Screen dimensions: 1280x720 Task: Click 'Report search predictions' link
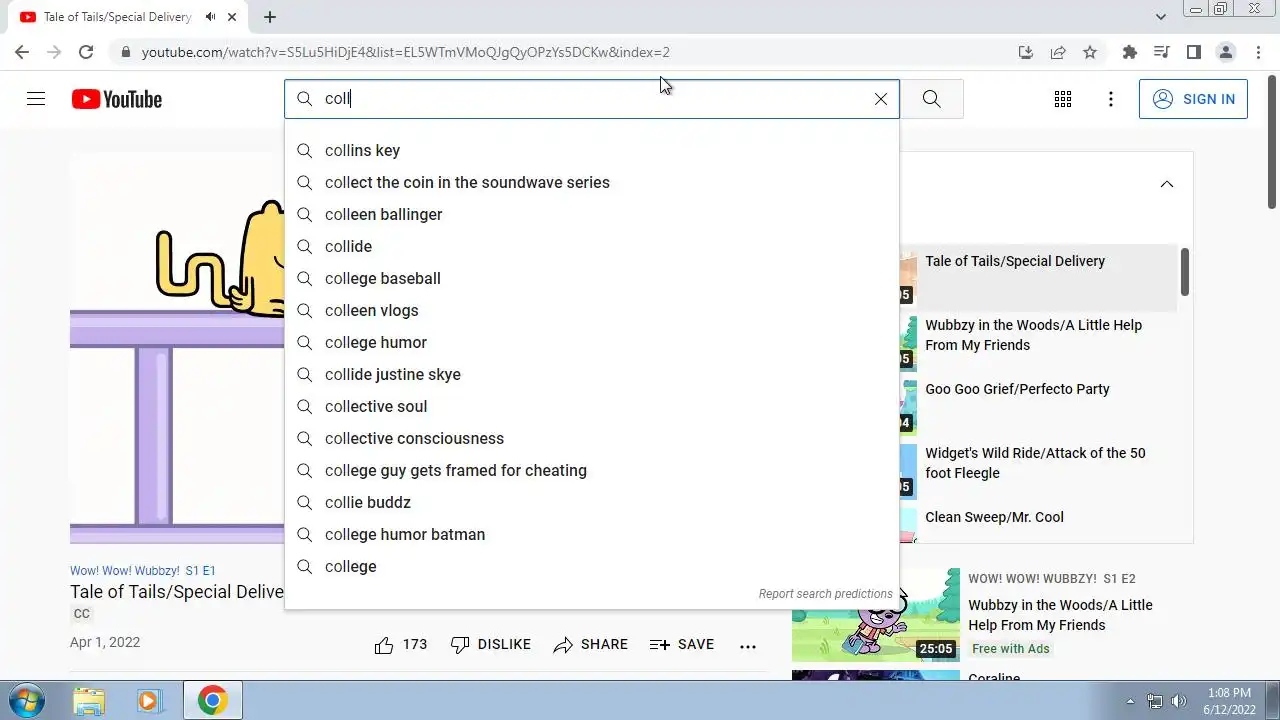coord(825,594)
